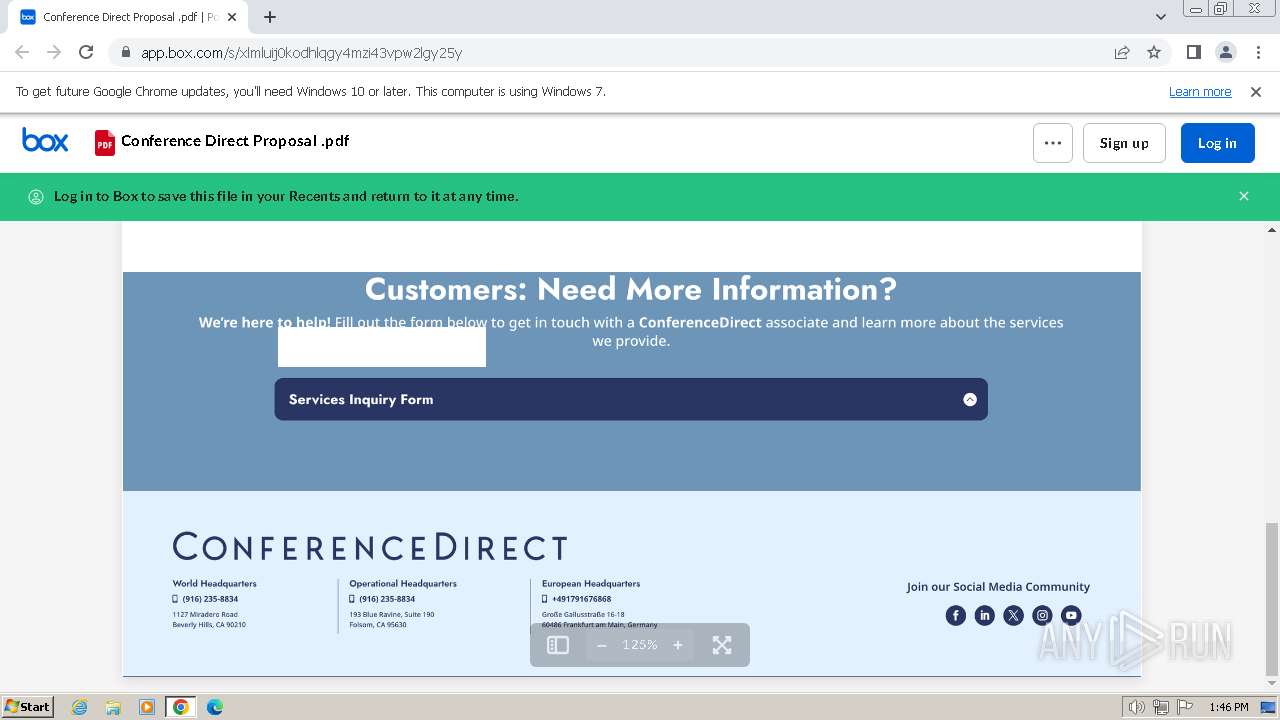
Task: Zoom in the PDF preview
Action: point(678,645)
